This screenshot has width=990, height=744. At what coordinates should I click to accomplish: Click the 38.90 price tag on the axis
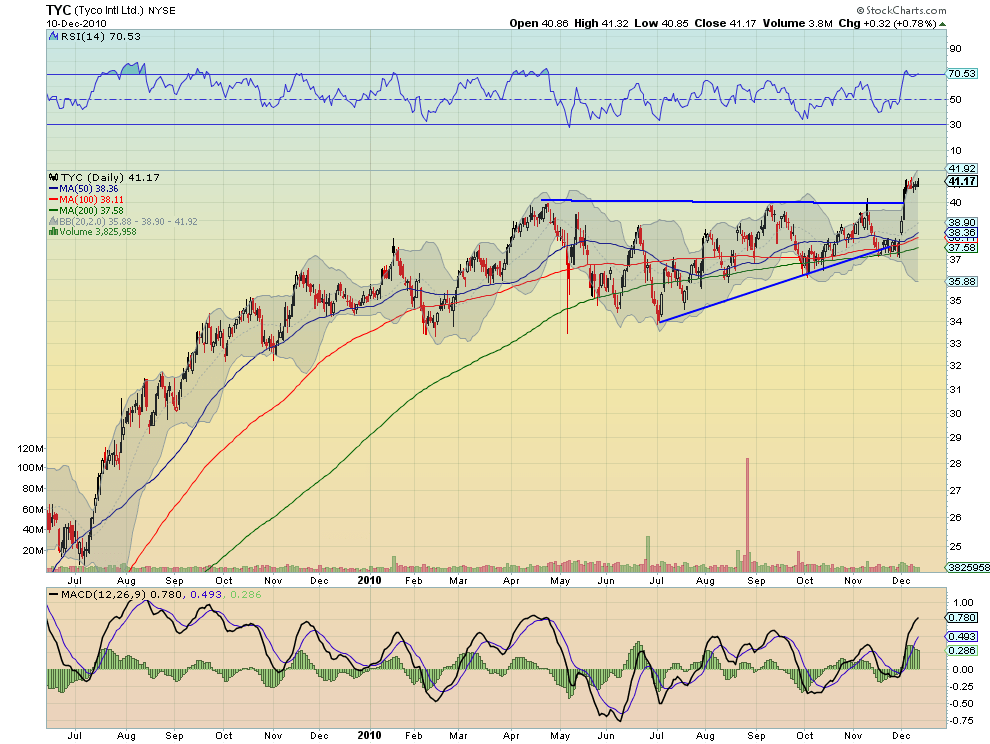tap(962, 222)
